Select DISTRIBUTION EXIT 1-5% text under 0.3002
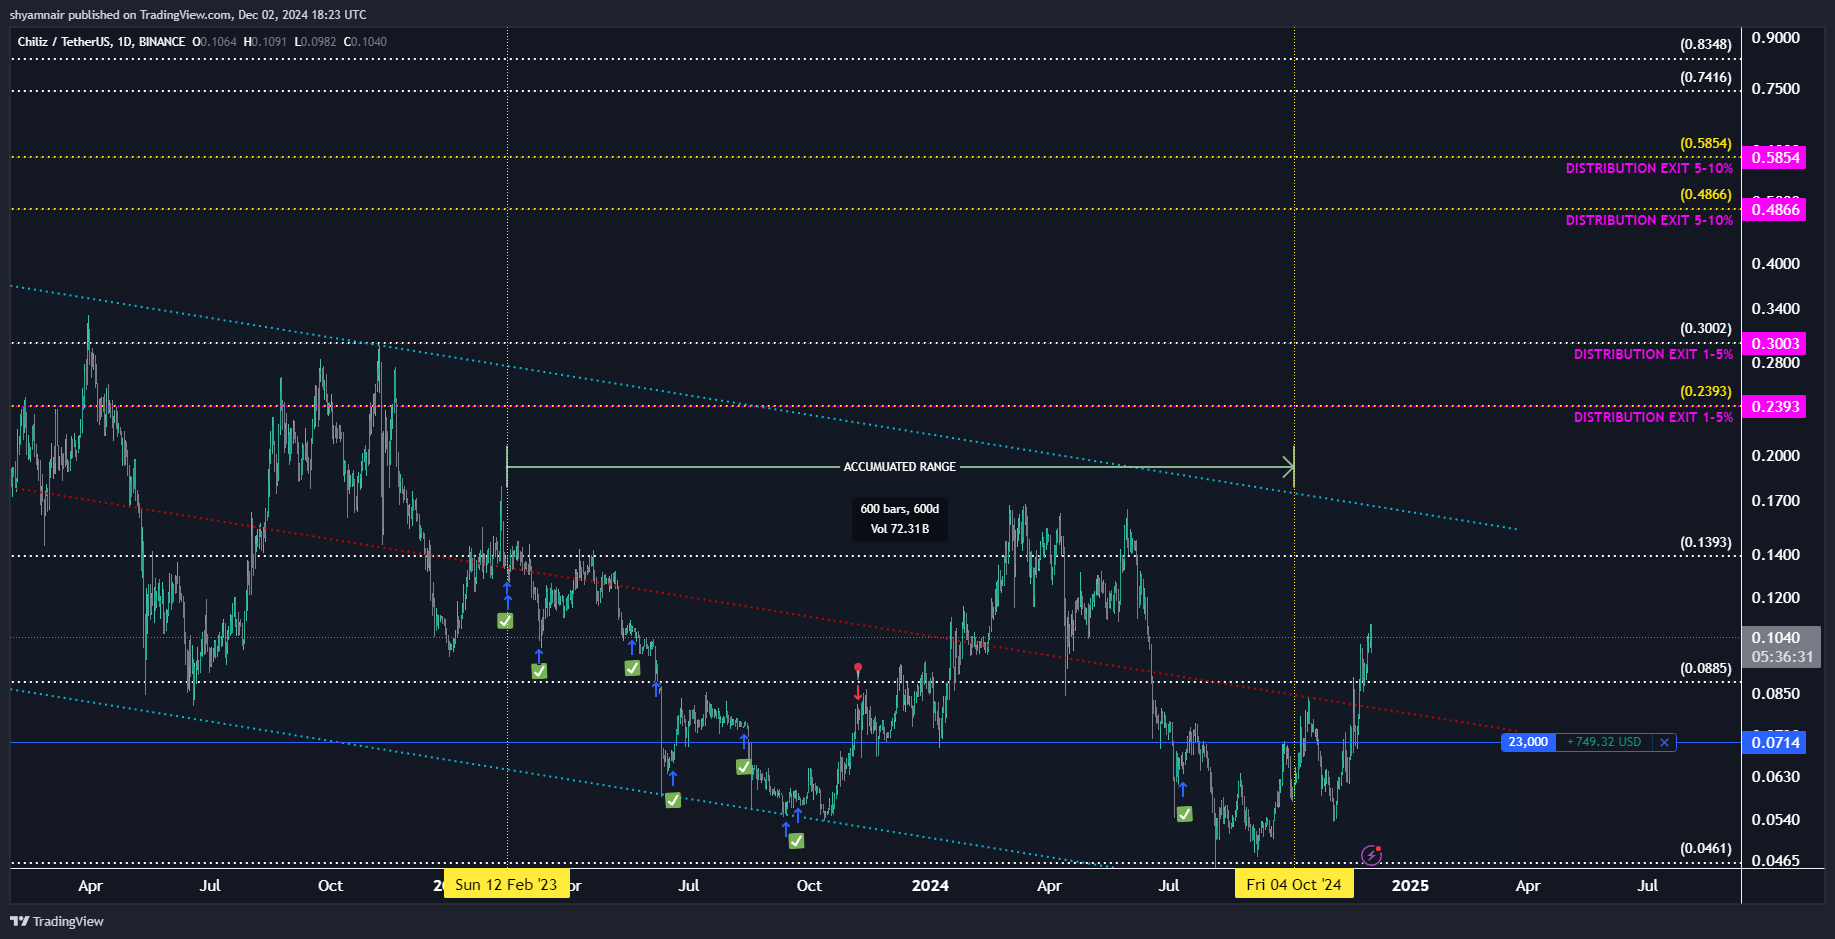 1653,355
